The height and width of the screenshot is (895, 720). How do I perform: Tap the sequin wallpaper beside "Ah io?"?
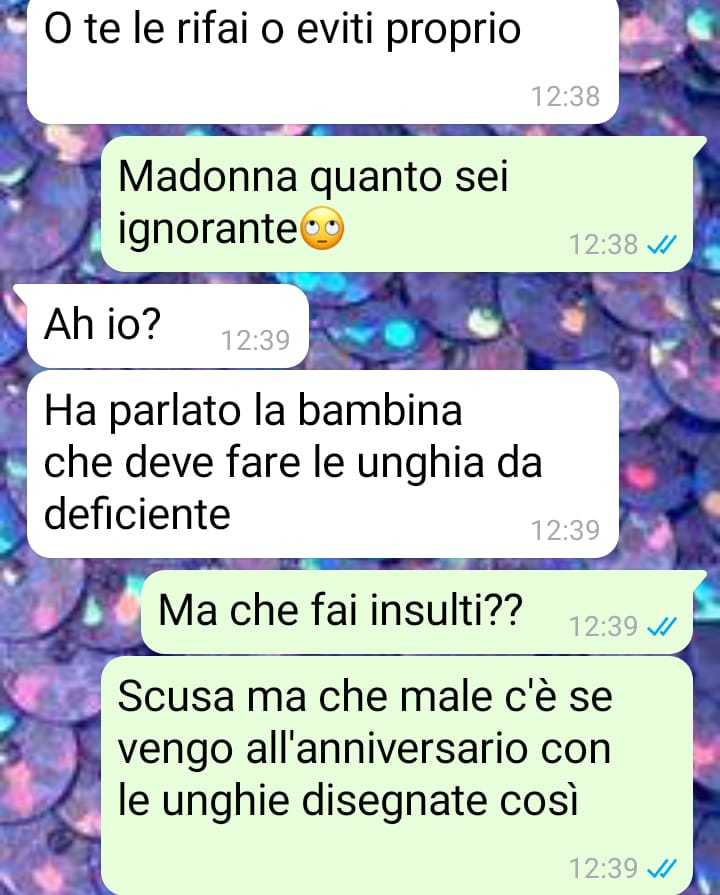485,325
